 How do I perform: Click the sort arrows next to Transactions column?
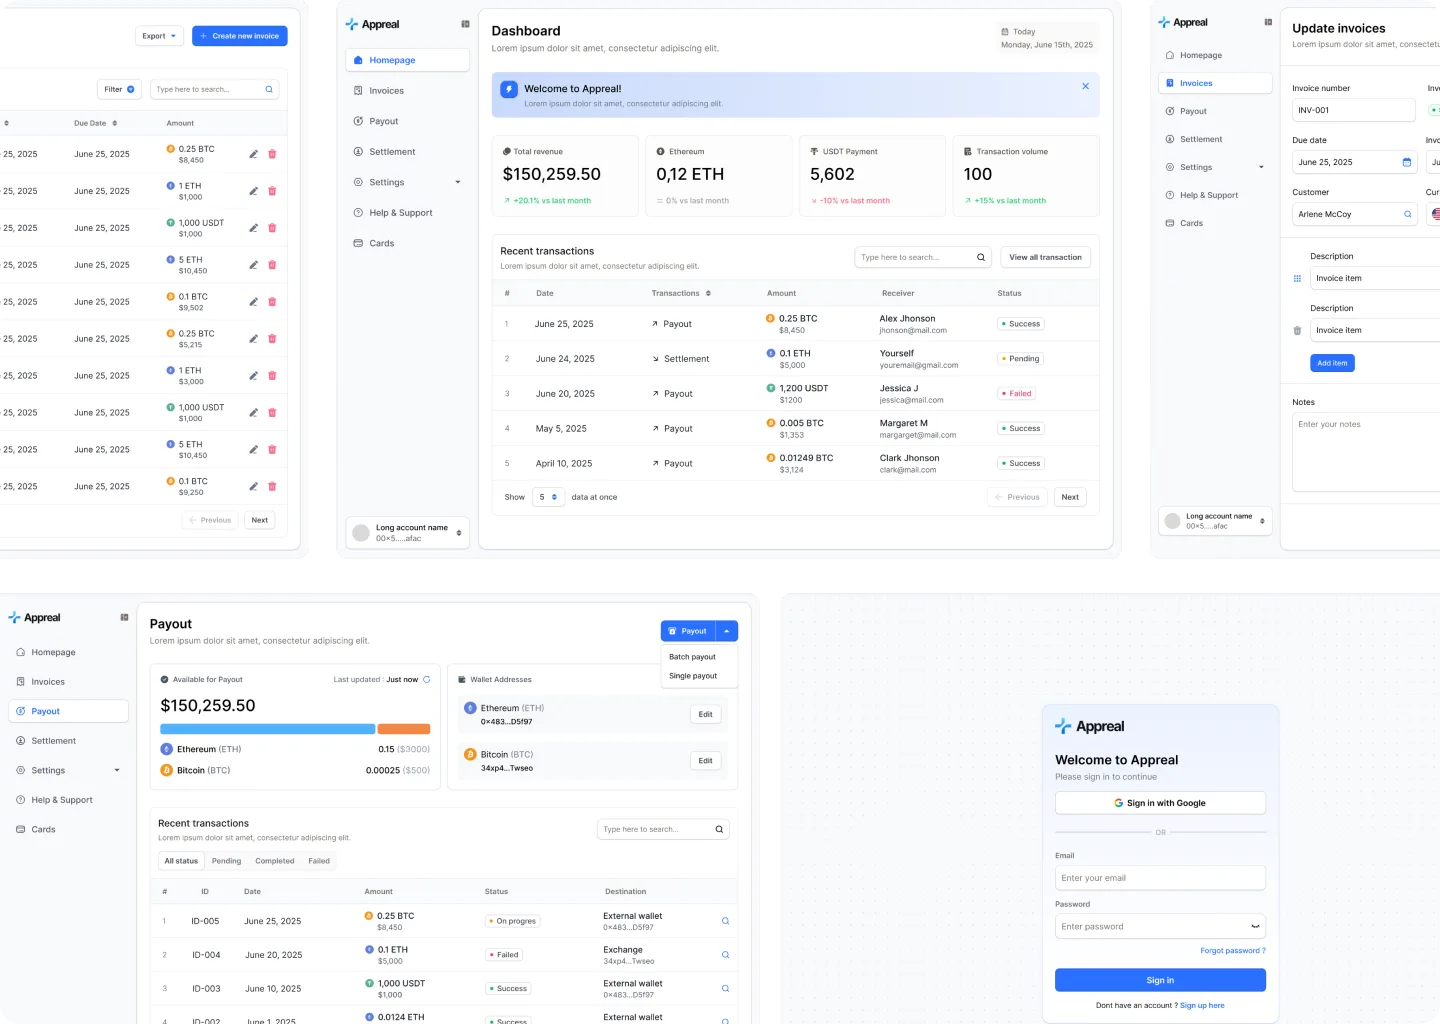(x=708, y=293)
